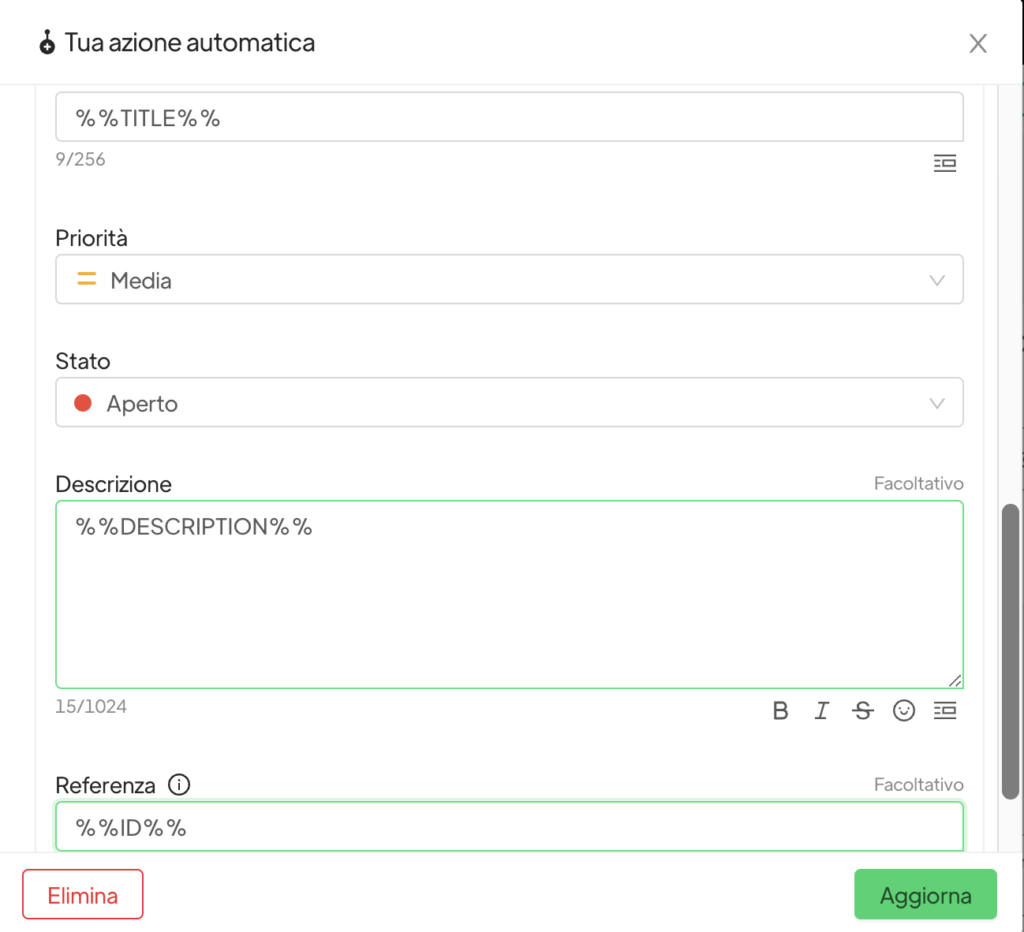Click inside the Descrizione text area

[x=509, y=595]
